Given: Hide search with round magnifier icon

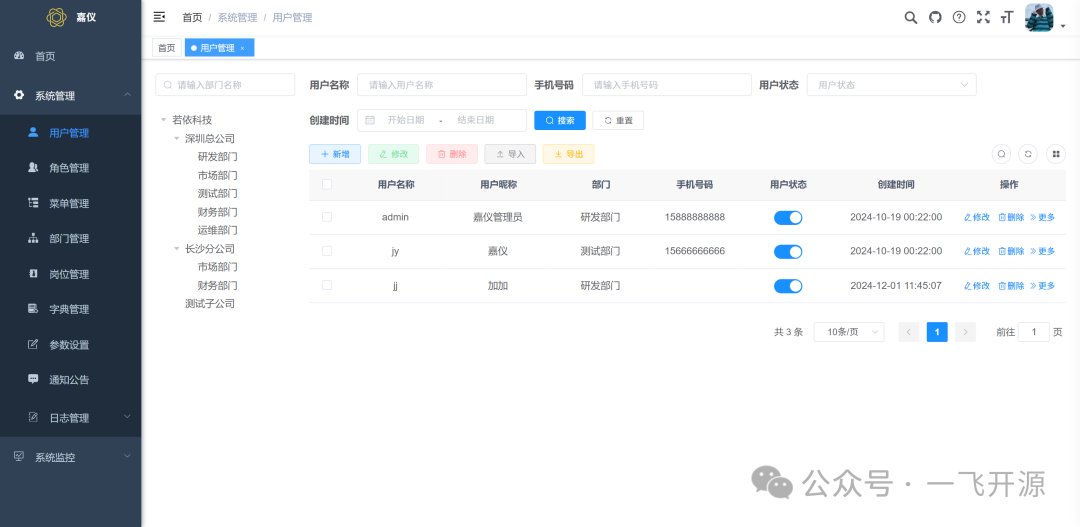Looking at the screenshot, I should tap(1001, 154).
